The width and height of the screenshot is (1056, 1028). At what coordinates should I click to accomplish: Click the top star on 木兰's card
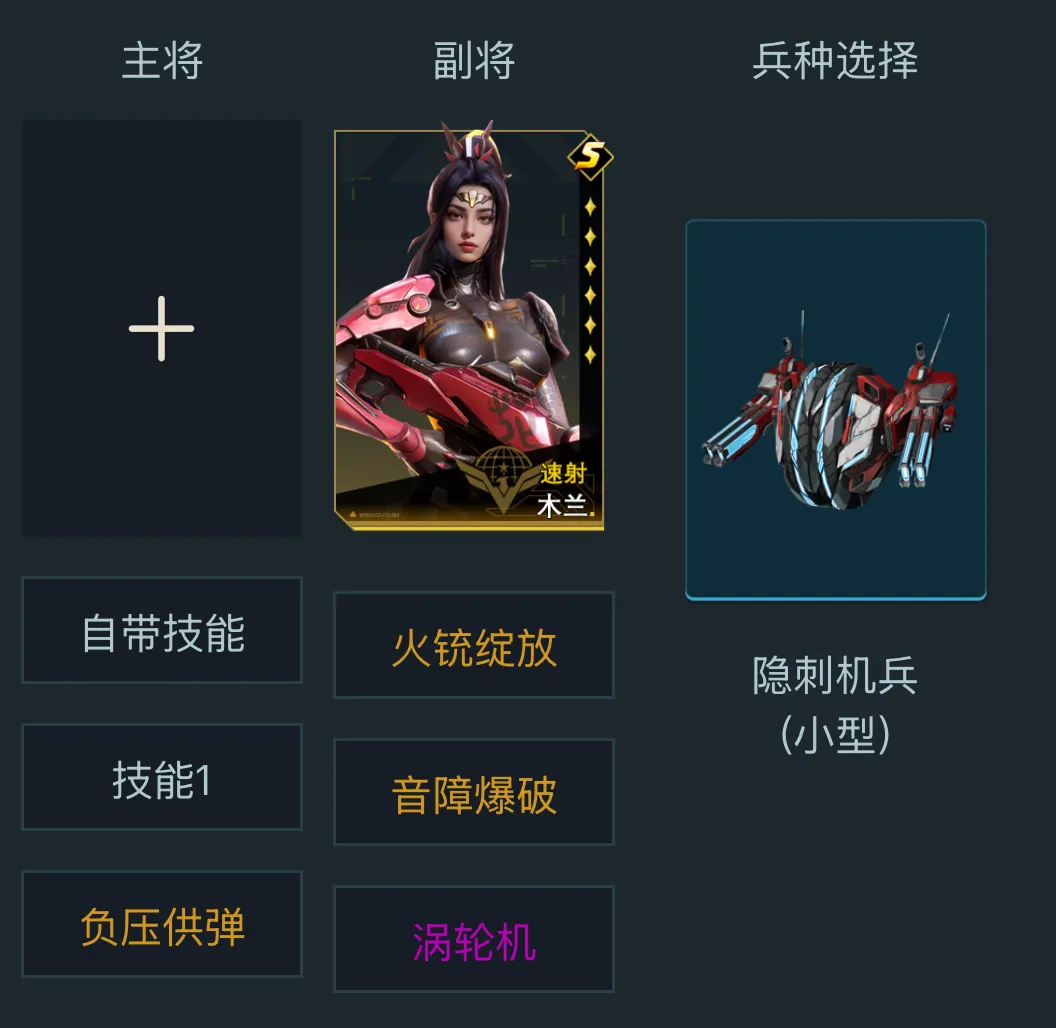[590, 207]
